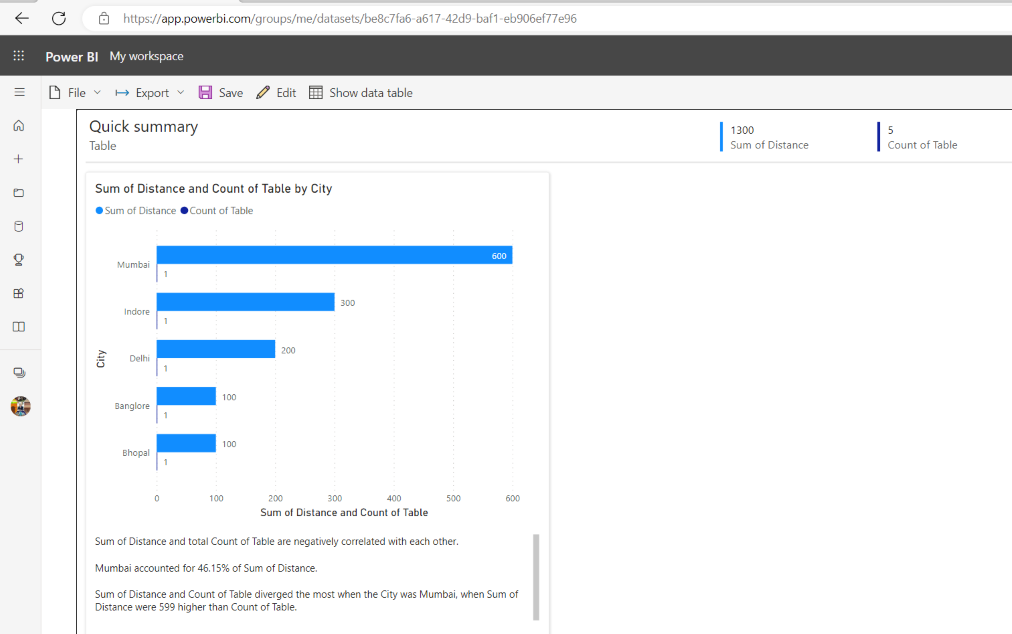Click the Create plus icon
Screen dimensions: 1012x634
pos(19,159)
